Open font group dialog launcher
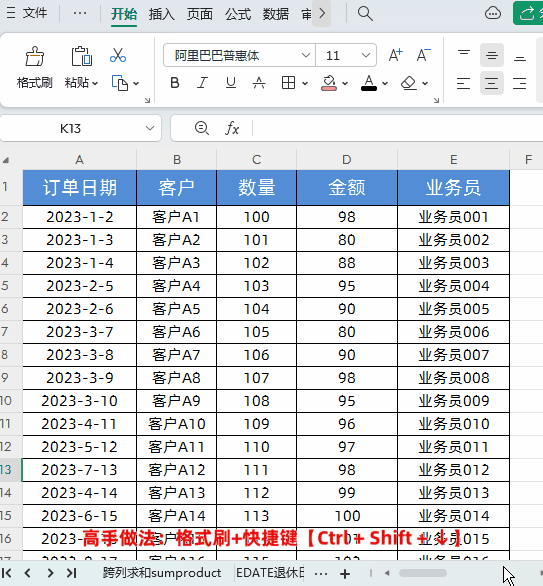 click(x=436, y=100)
